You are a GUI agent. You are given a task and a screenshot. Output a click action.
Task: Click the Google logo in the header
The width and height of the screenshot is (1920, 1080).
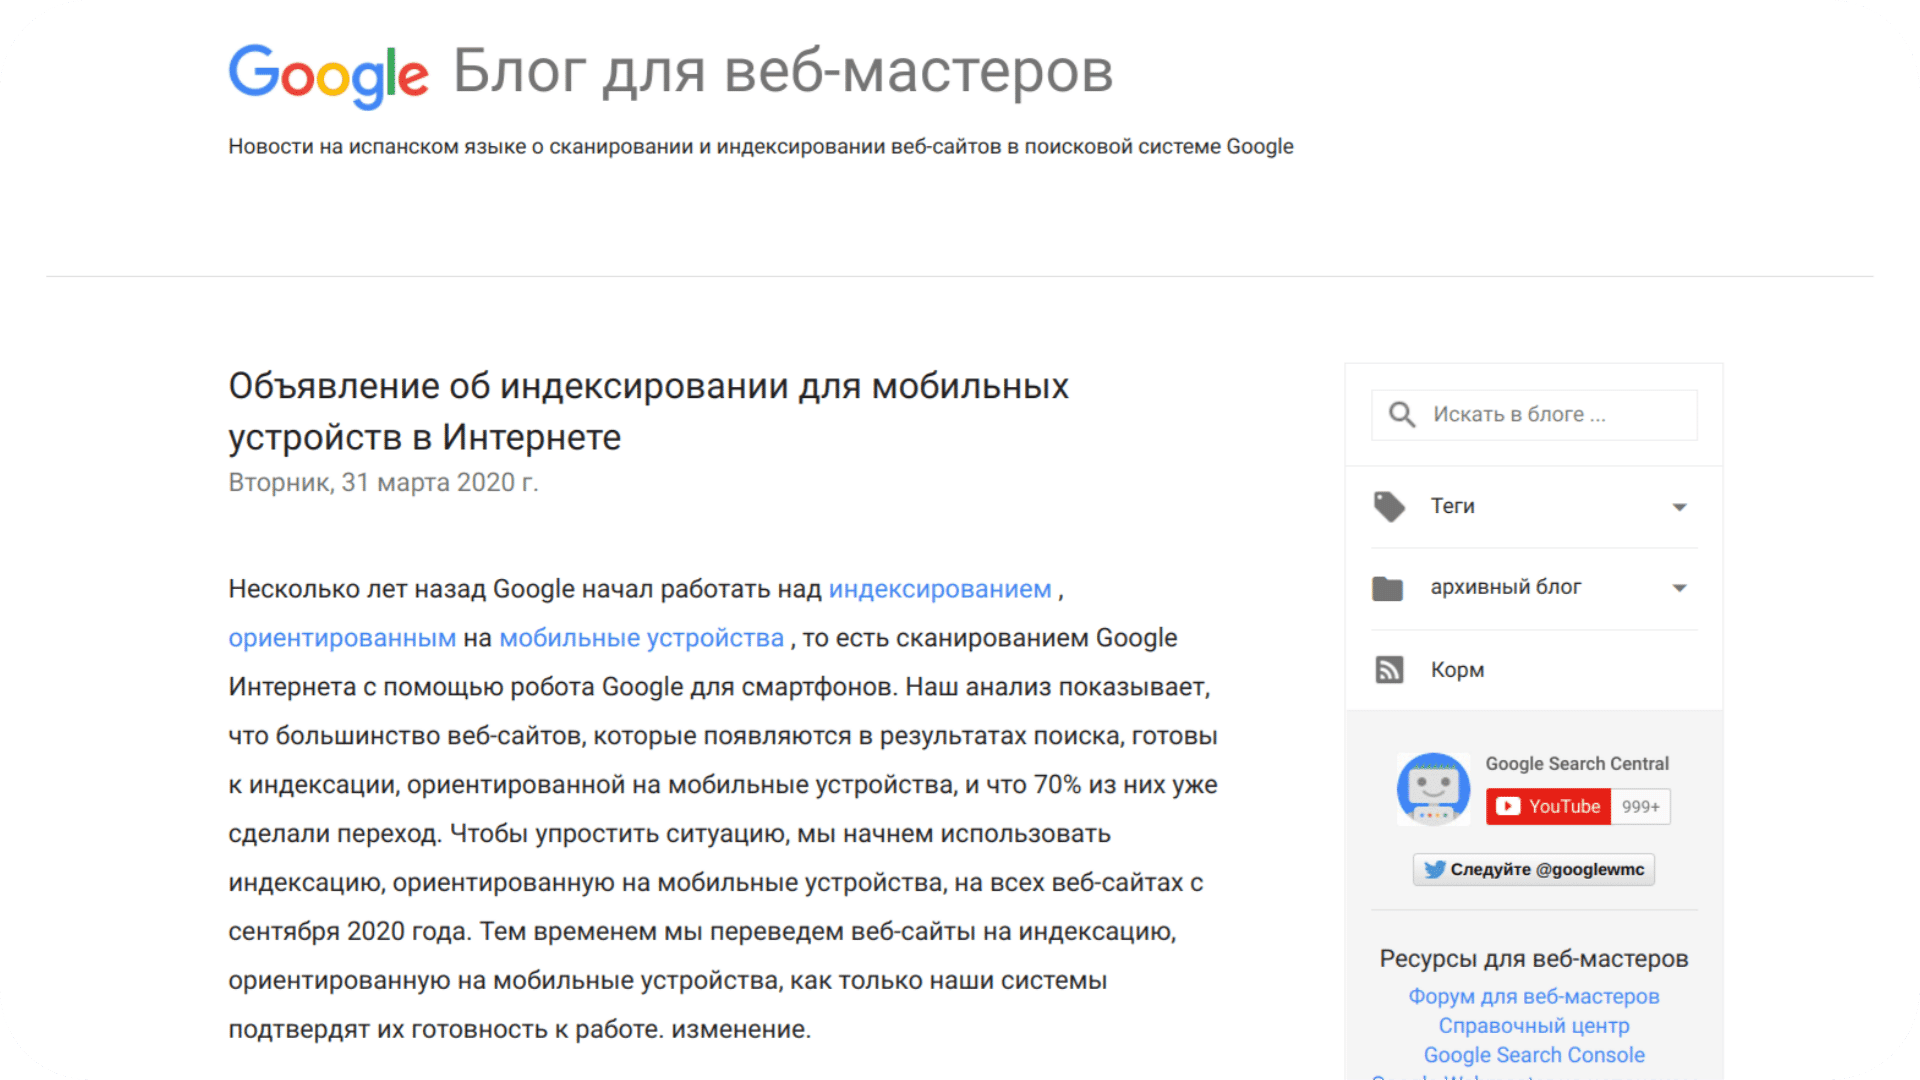pyautogui.click(x=328, y=74)
